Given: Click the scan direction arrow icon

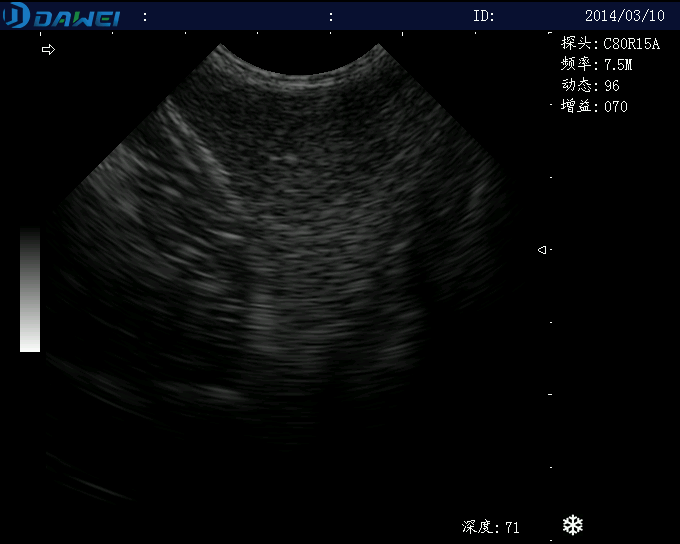Looking at the screenshot, I should 48,49.
